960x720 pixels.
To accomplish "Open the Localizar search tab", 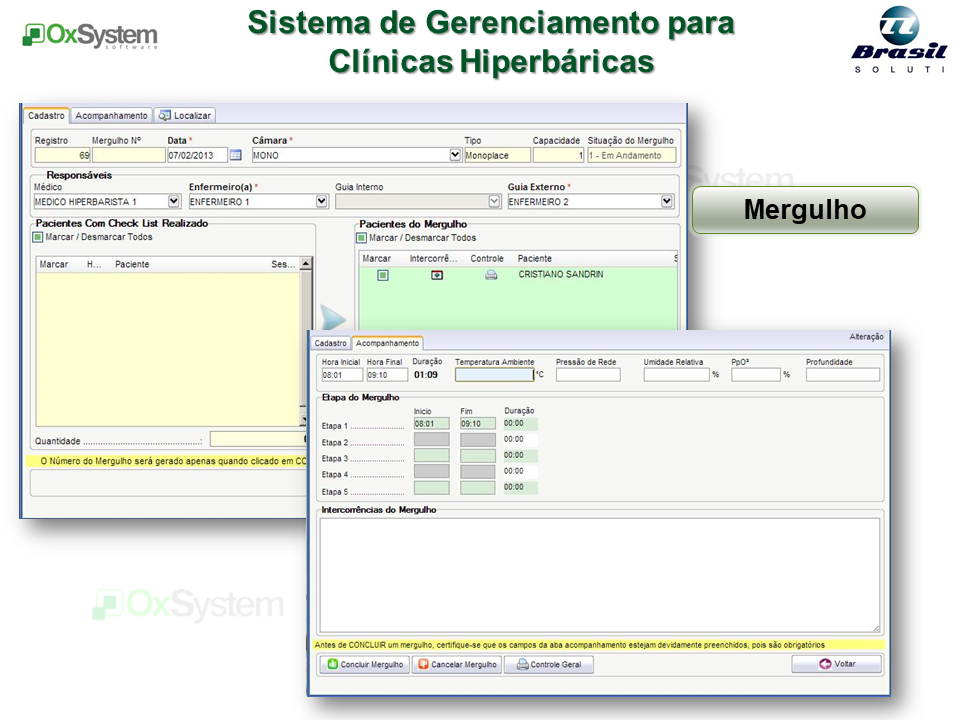I will coord(185,115).
